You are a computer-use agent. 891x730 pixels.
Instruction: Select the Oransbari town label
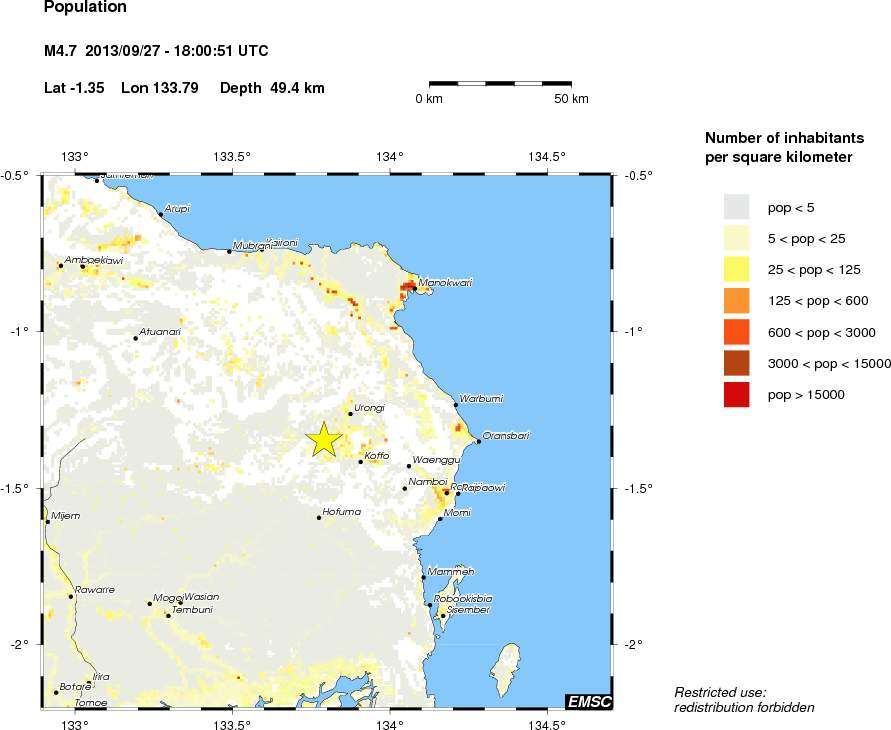click(506, 436)
